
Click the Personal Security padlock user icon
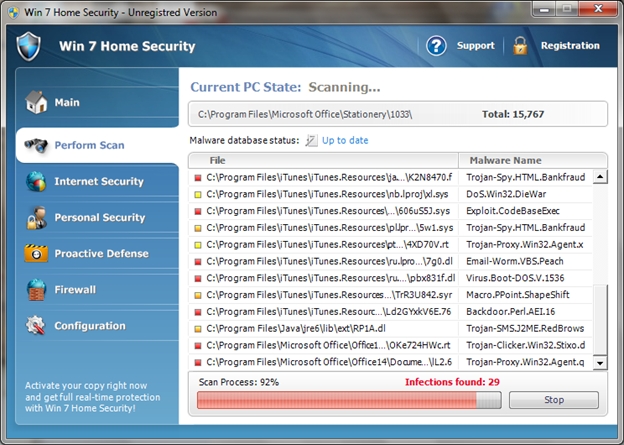pyautogui.click(x=37, y=217)
